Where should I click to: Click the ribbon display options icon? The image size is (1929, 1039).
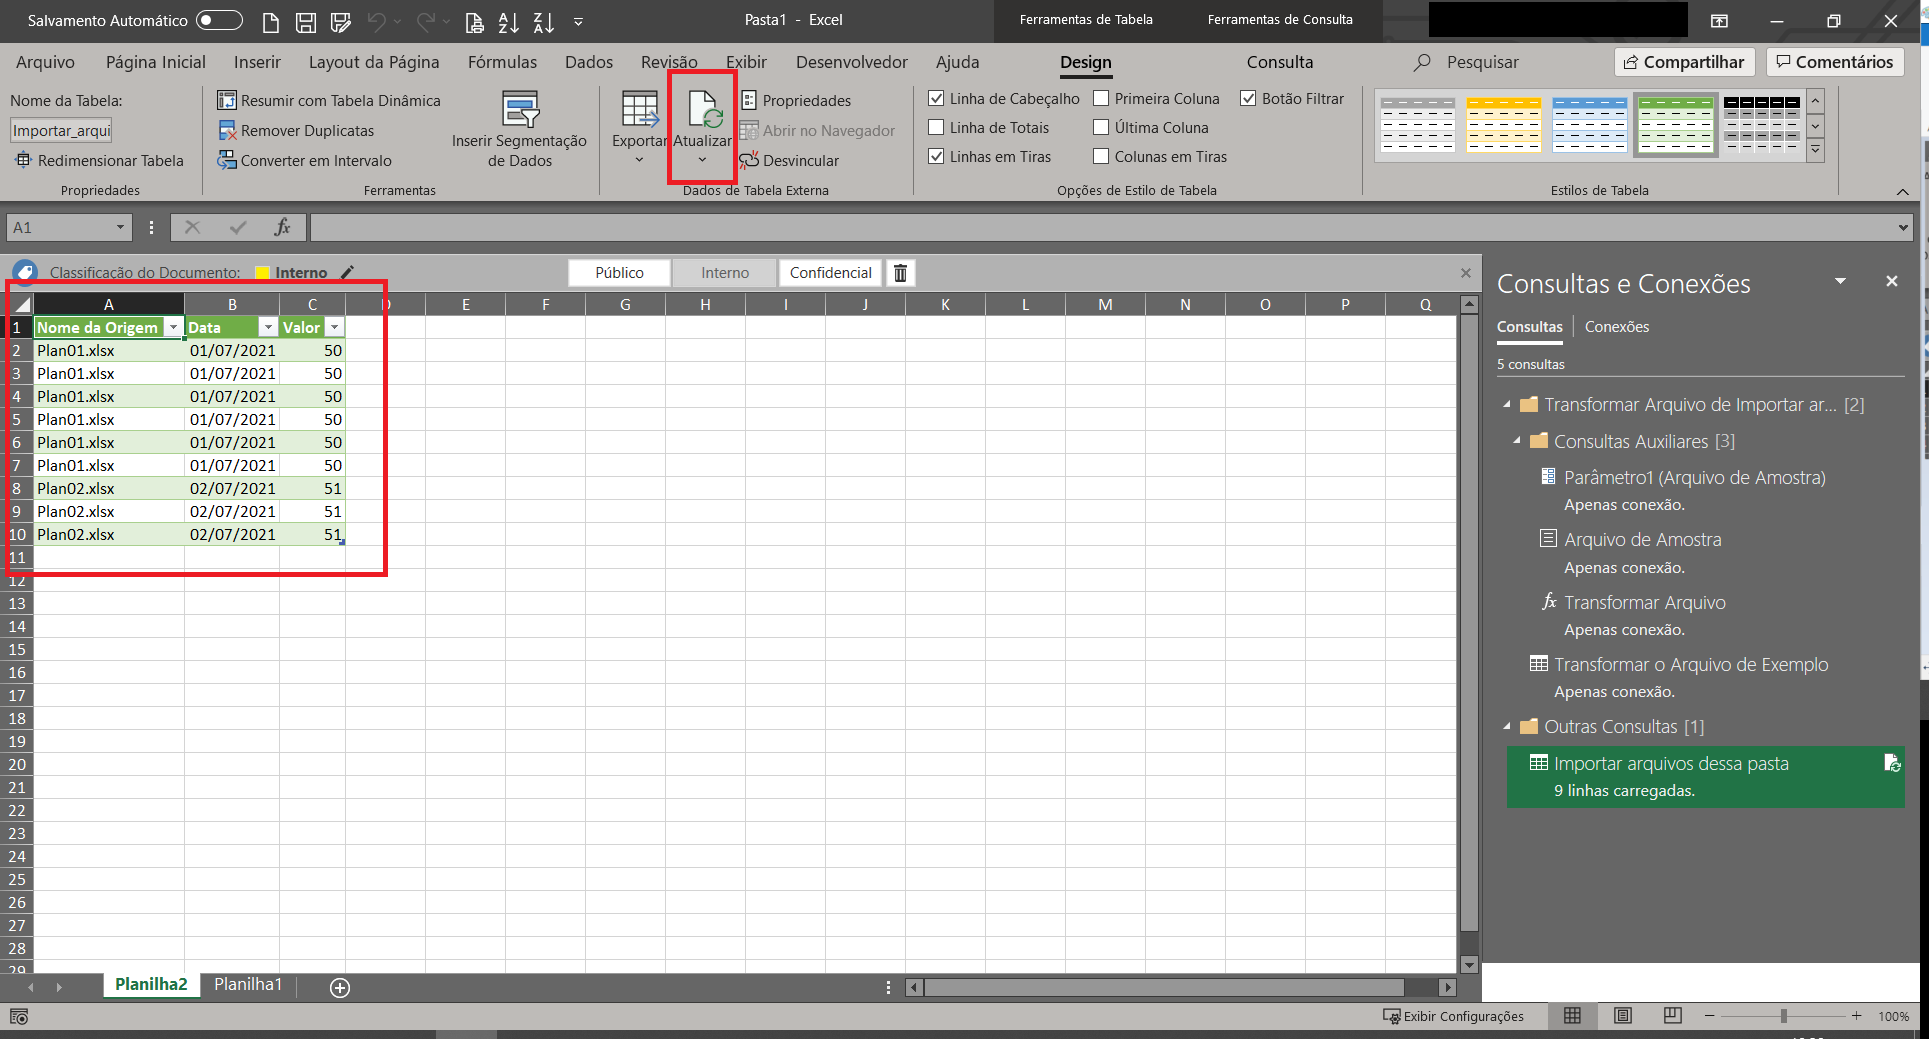1719,21
